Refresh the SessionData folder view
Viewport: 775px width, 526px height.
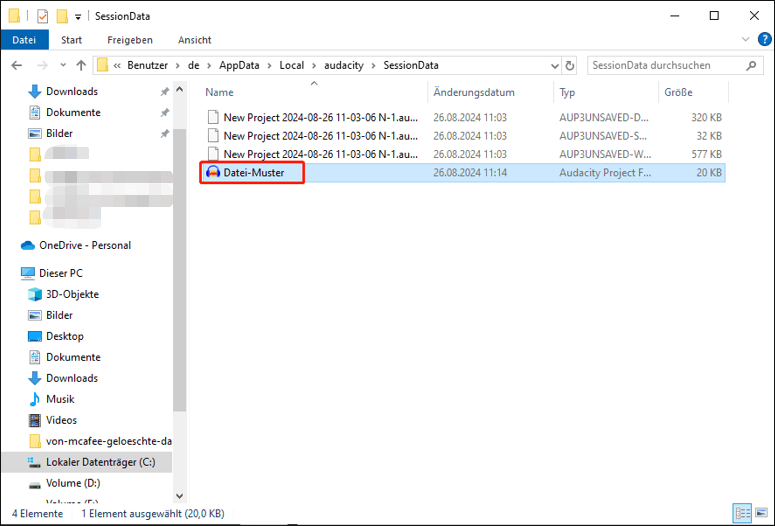[x=570, y=65]
